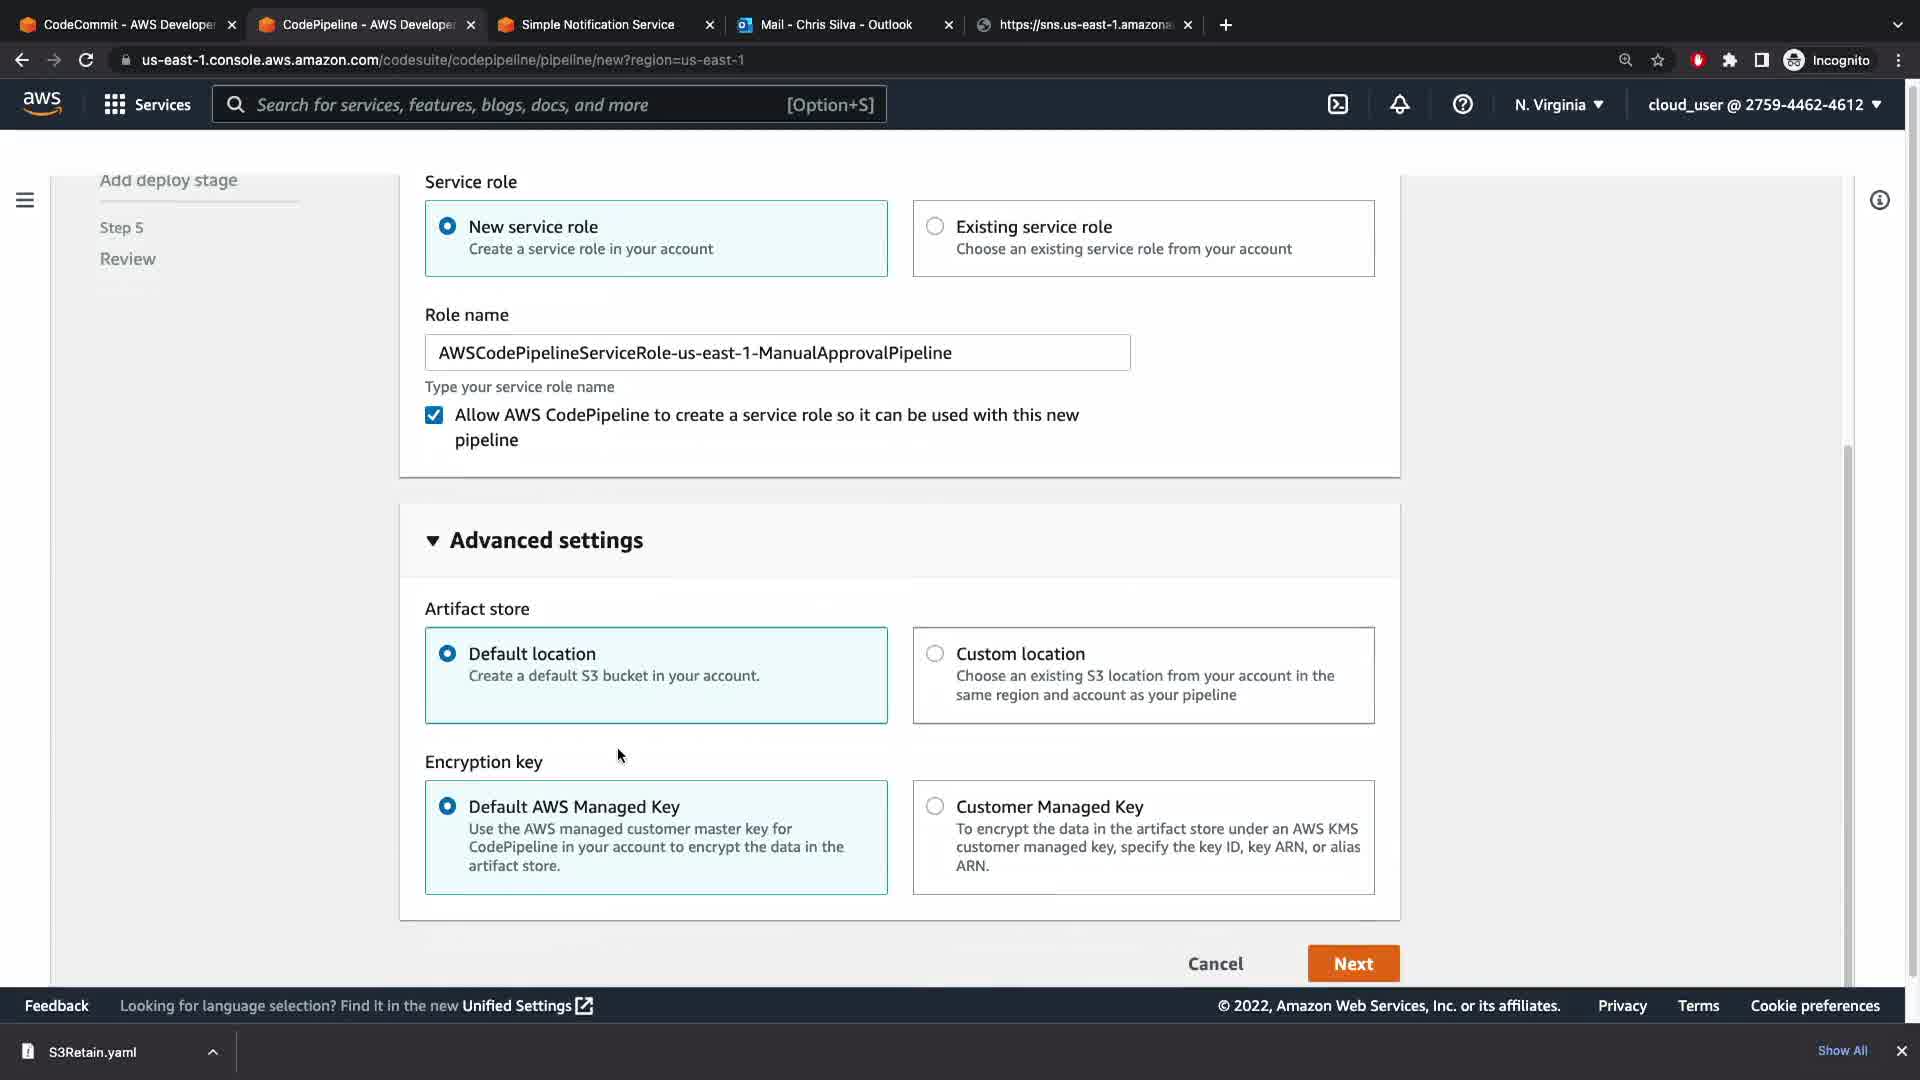Open the info panel icon
The width and height of the screenshot is (1920, 1080).
coord(1880,200)
